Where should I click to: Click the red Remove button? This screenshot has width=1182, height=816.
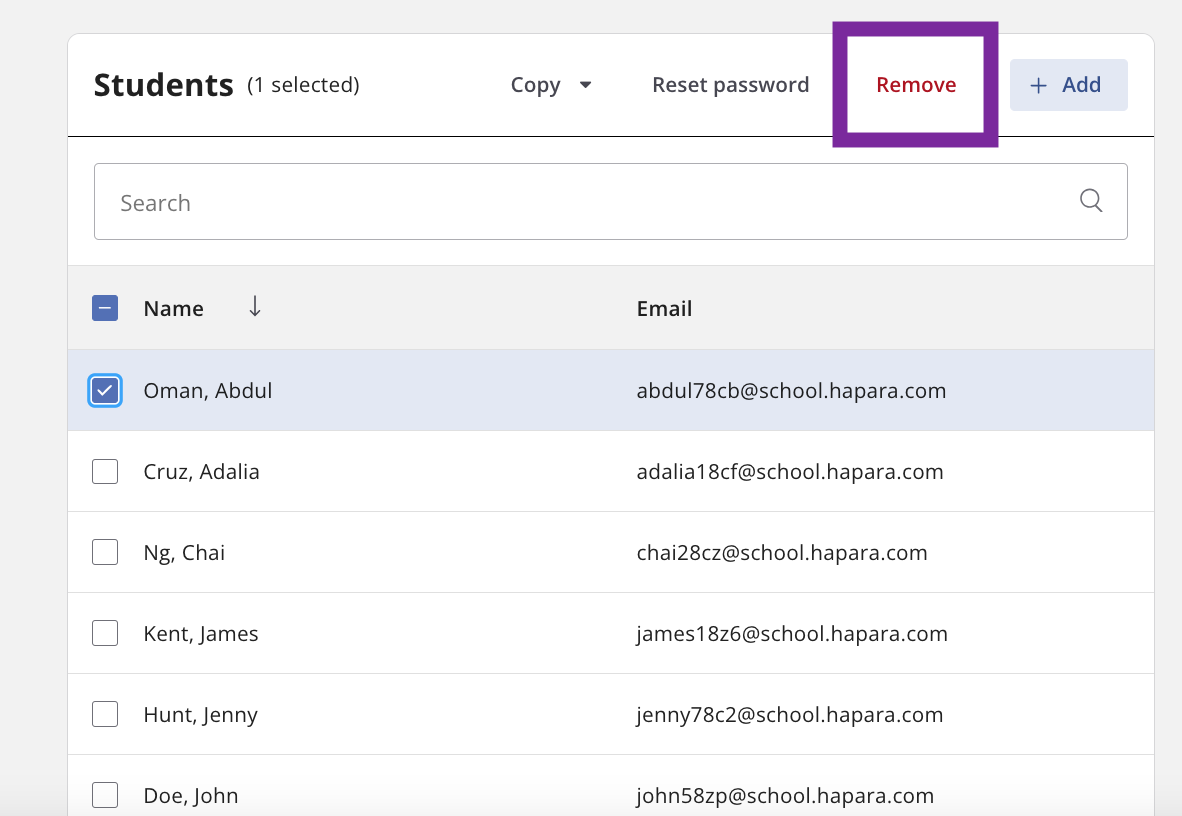coord(916,84)
